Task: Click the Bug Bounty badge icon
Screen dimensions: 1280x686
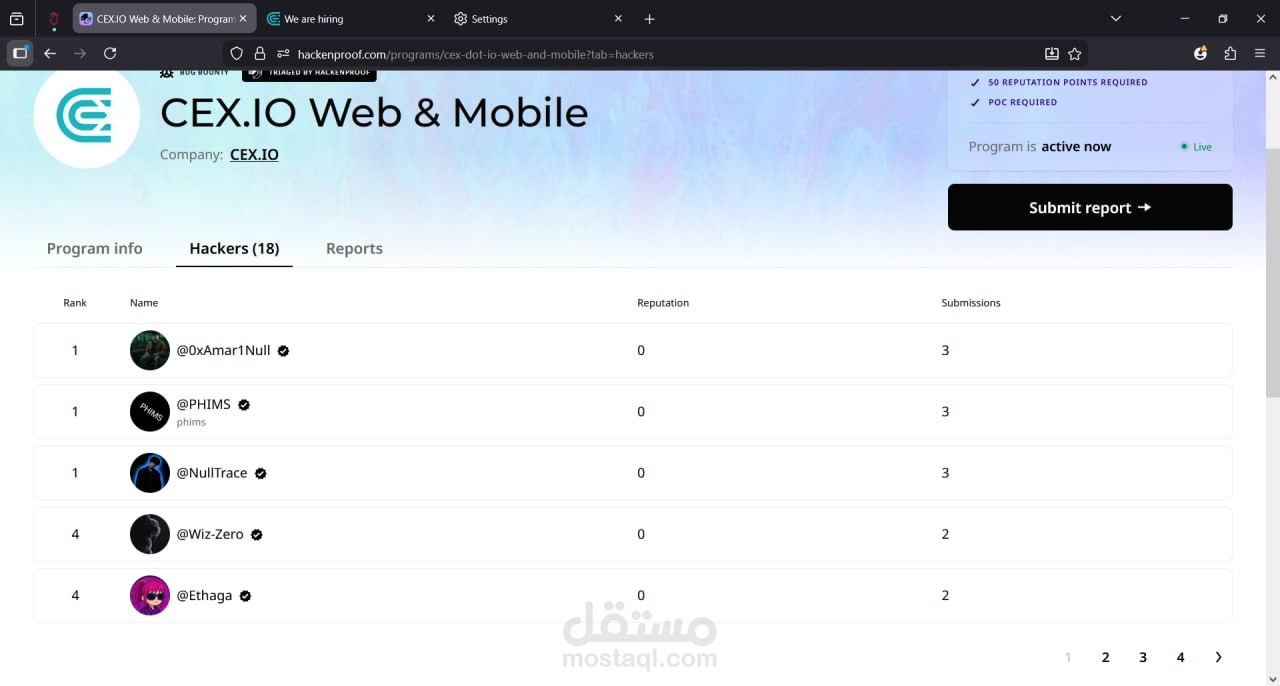Action: pyautogui.click(x=167, y=74)
